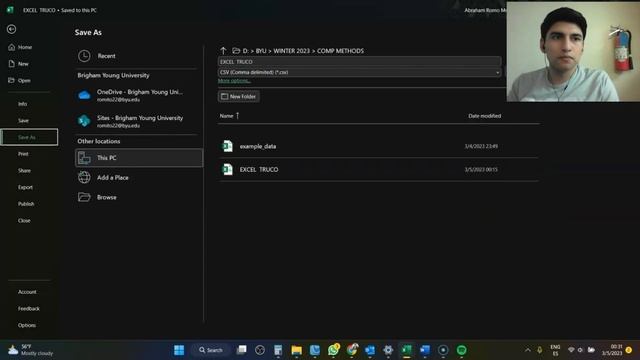Click folder icon beside the path

(236, 51)
